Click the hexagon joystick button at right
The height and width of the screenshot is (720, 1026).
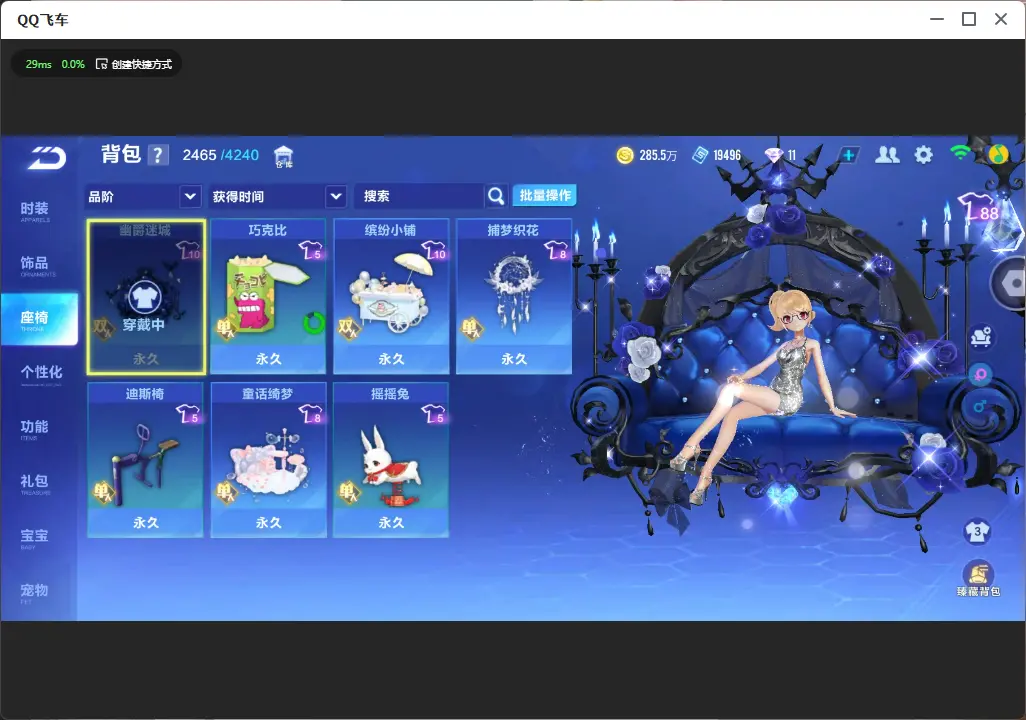1010,283
